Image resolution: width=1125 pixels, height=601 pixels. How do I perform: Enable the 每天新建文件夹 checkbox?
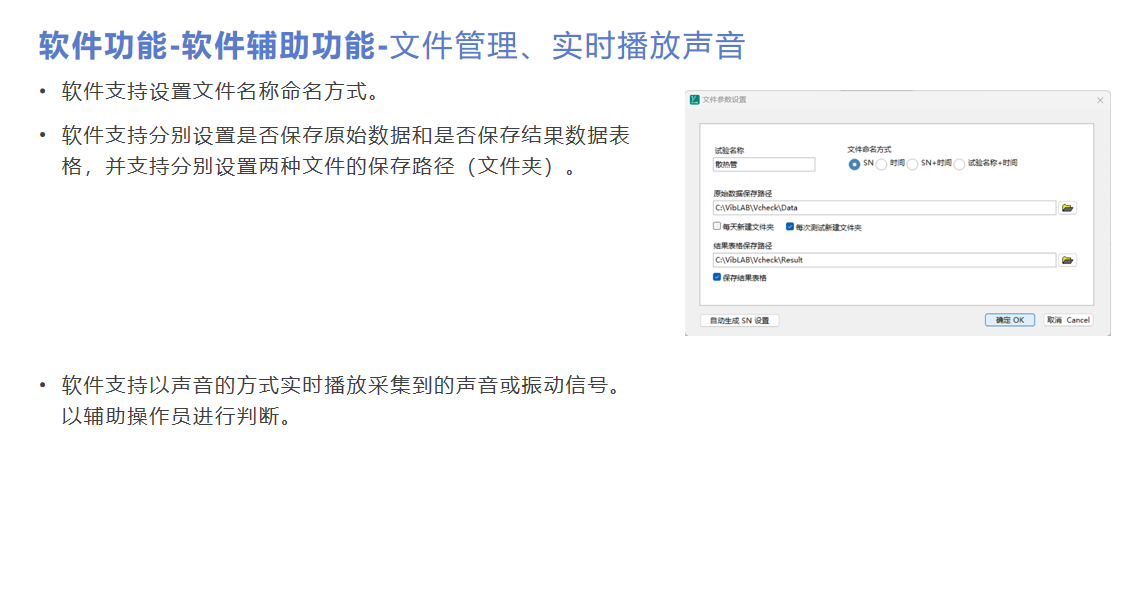[x=717, y=227]
